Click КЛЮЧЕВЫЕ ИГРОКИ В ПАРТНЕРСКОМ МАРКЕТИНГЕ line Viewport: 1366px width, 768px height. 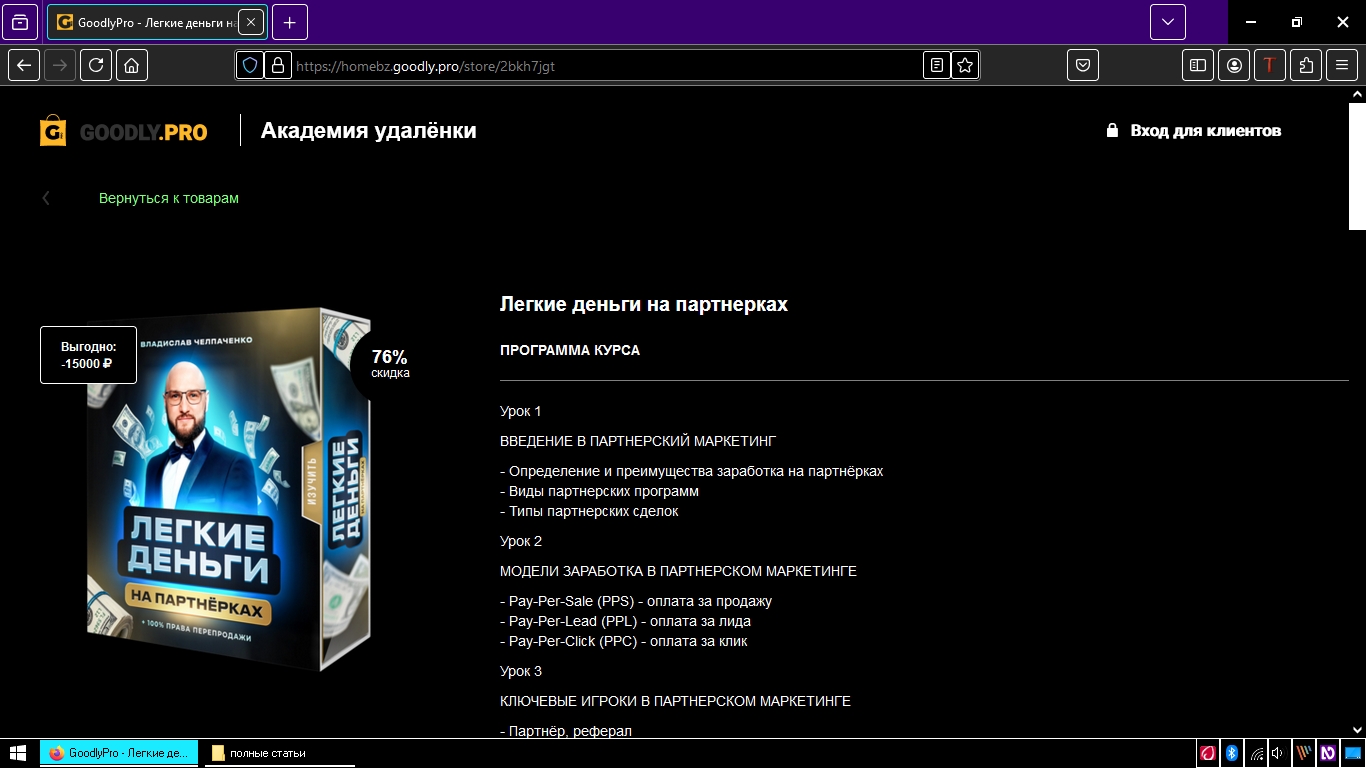pyautogui.click(x=675, y=701)
